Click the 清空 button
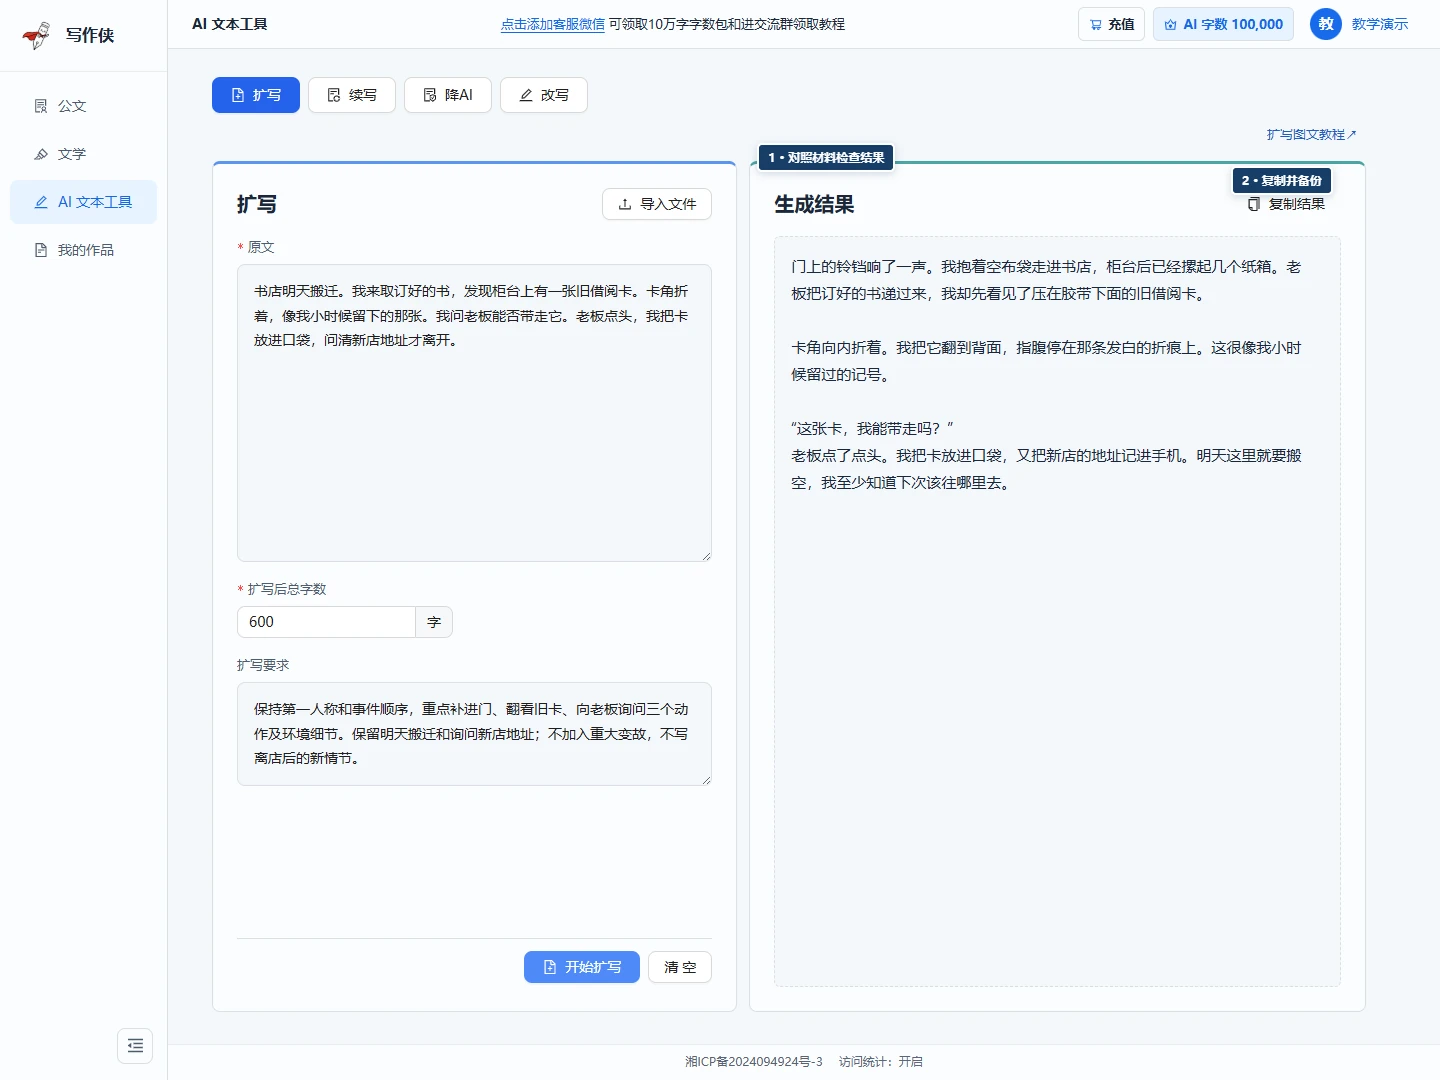The height and width of the screenshot is (1080, 1440). (680, 967)
